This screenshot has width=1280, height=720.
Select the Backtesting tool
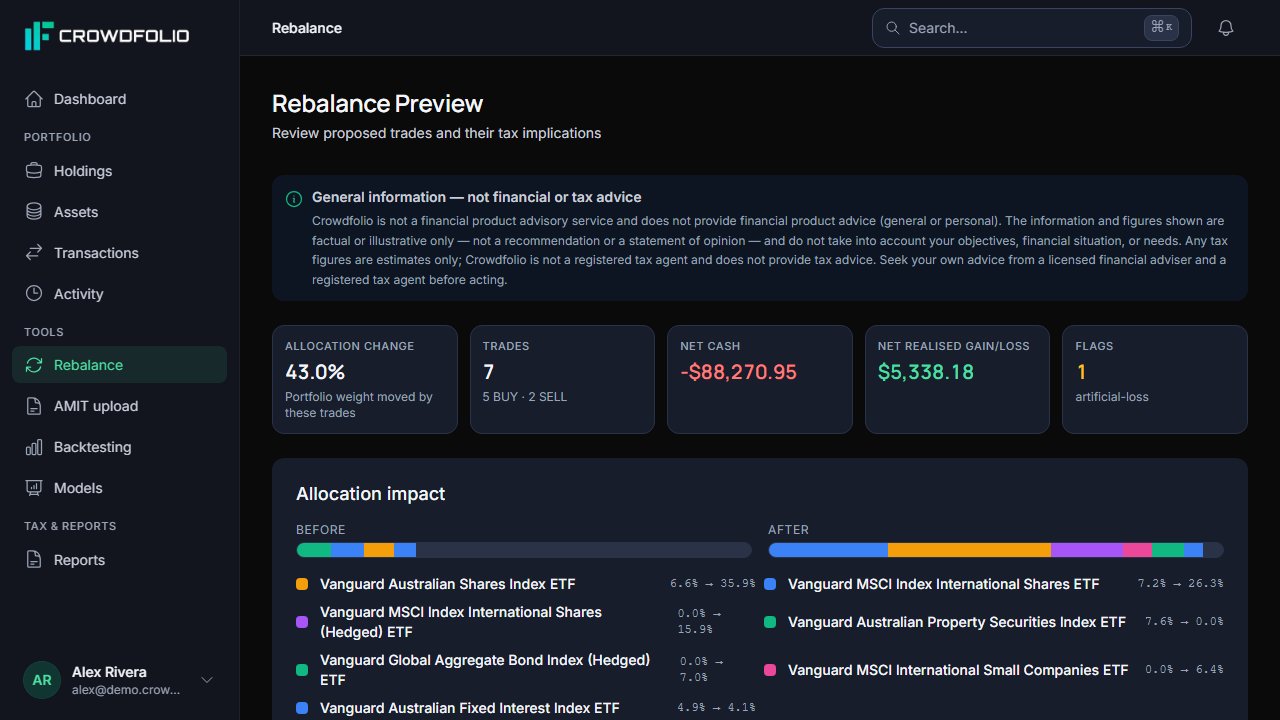[119, 447]
